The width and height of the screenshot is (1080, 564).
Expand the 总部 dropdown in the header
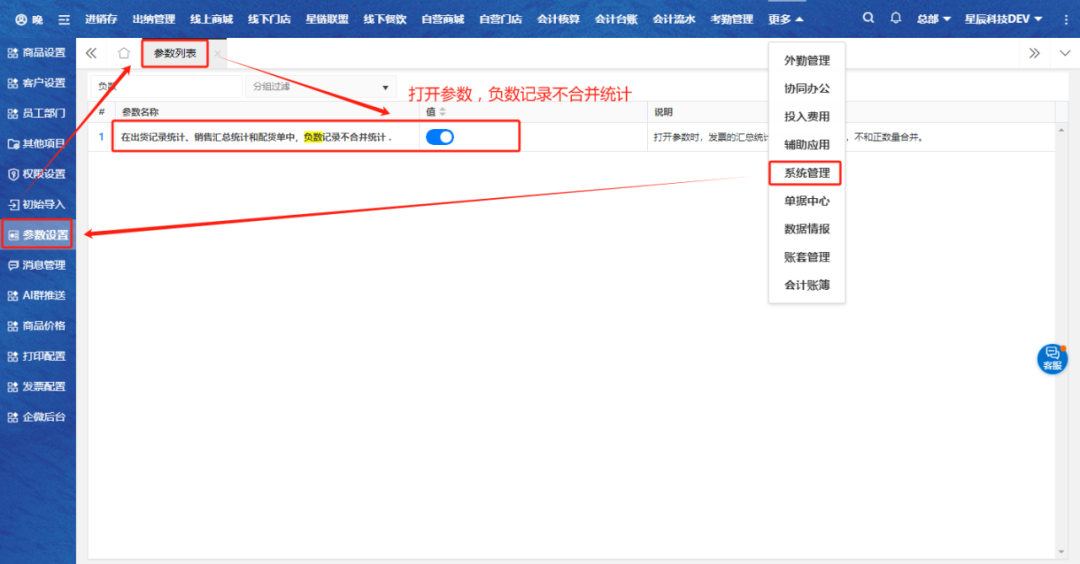point(933,19)
